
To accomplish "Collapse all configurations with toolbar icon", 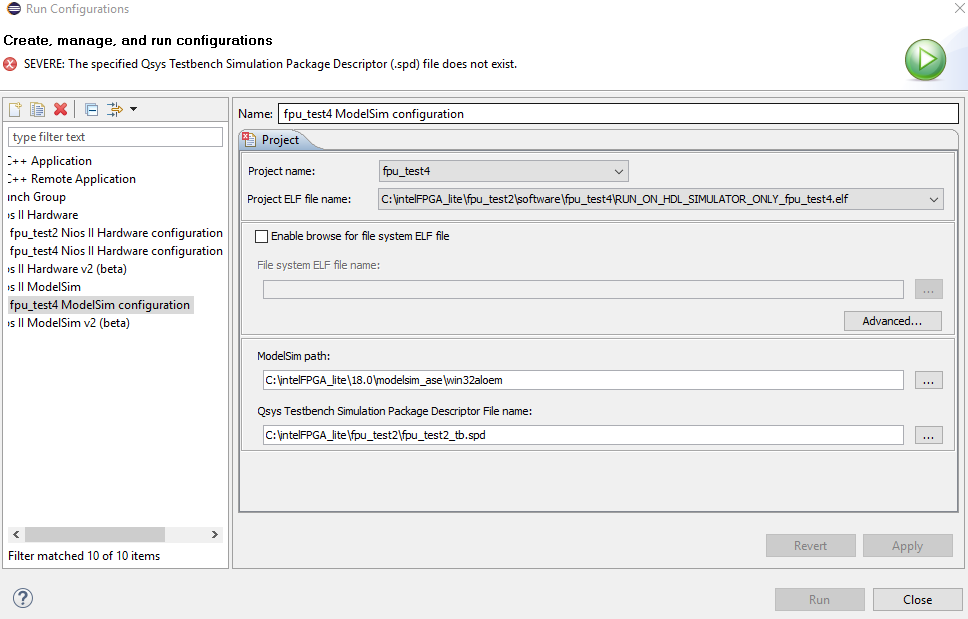I will [91, 109].
